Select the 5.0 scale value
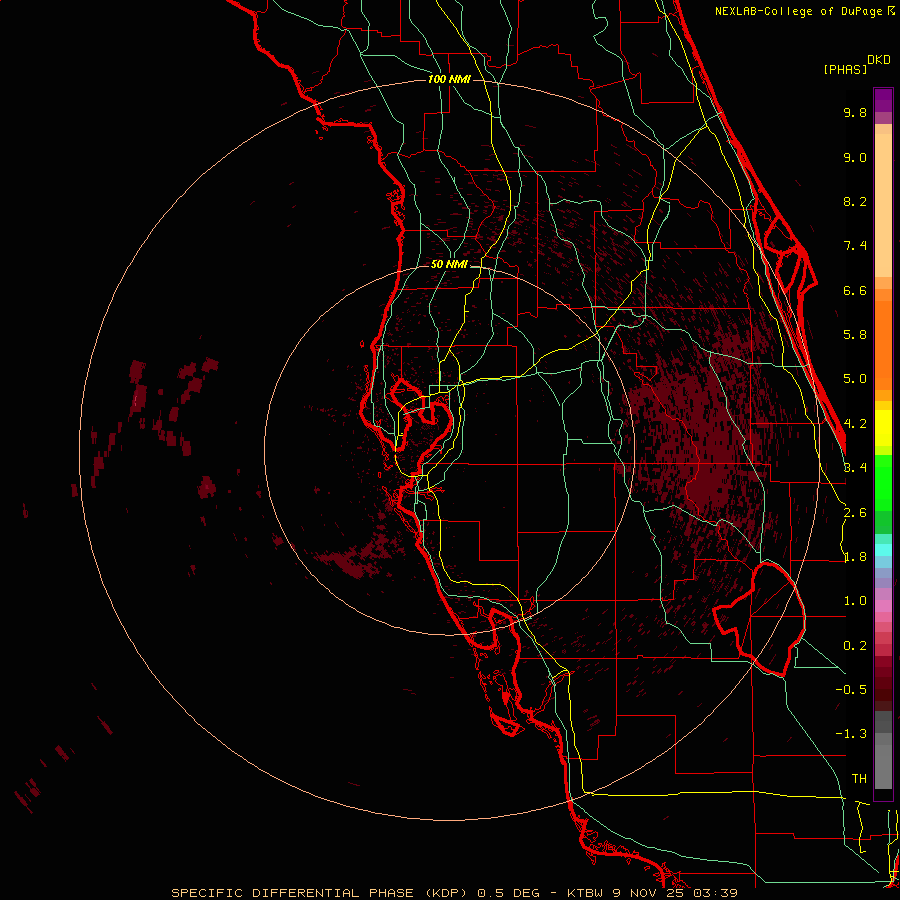The width and height of the screenshot is (900, 900). pos(855,379)
